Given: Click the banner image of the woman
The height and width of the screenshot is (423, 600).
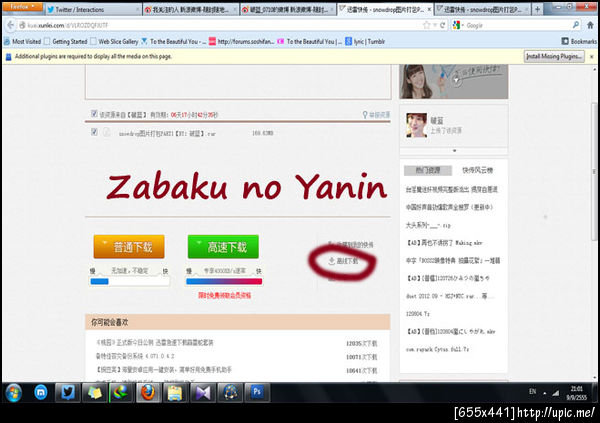Looking at the screenshot, I should coord(453,82).
